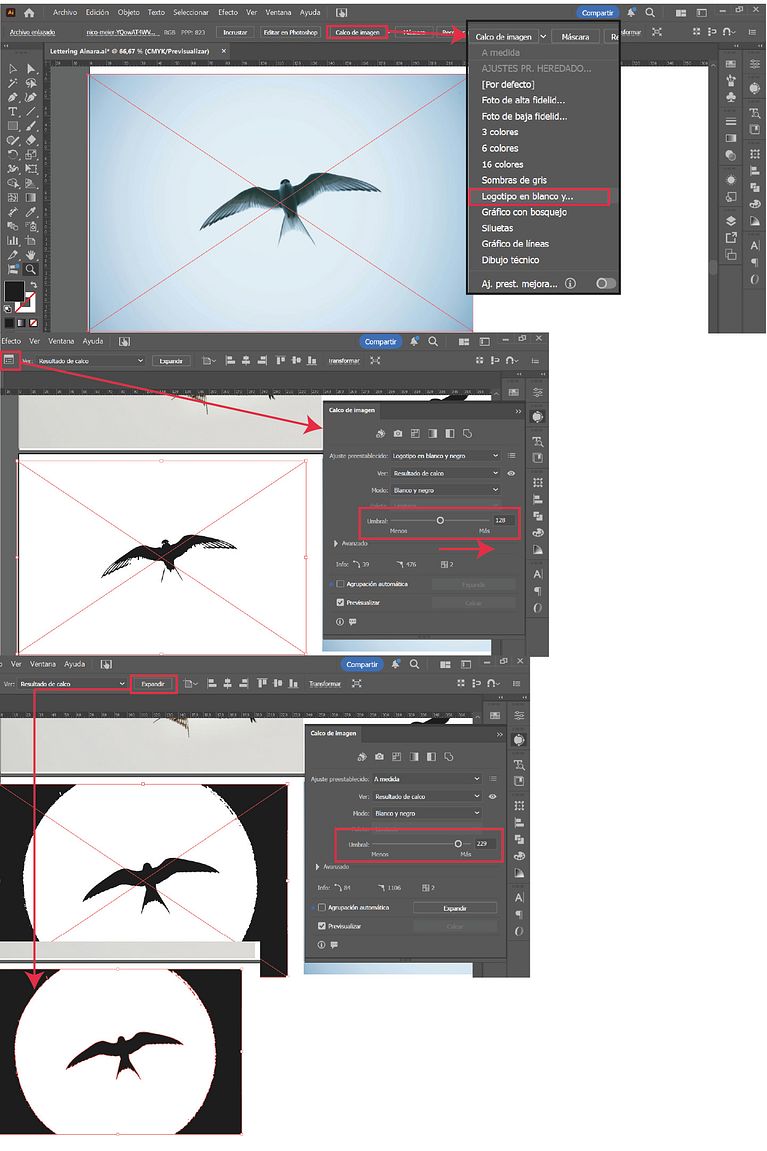Expand Avanzado section in the Logotipo panel
The height and width of the screenshot is (1151, 767).
(x=336, y=544)
